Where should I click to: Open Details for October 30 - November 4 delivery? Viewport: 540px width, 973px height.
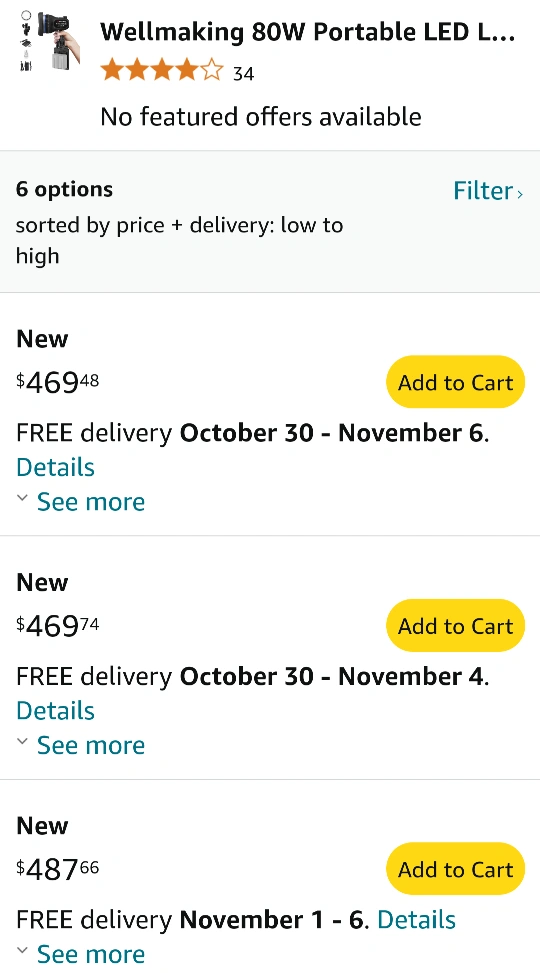(55, 711)
